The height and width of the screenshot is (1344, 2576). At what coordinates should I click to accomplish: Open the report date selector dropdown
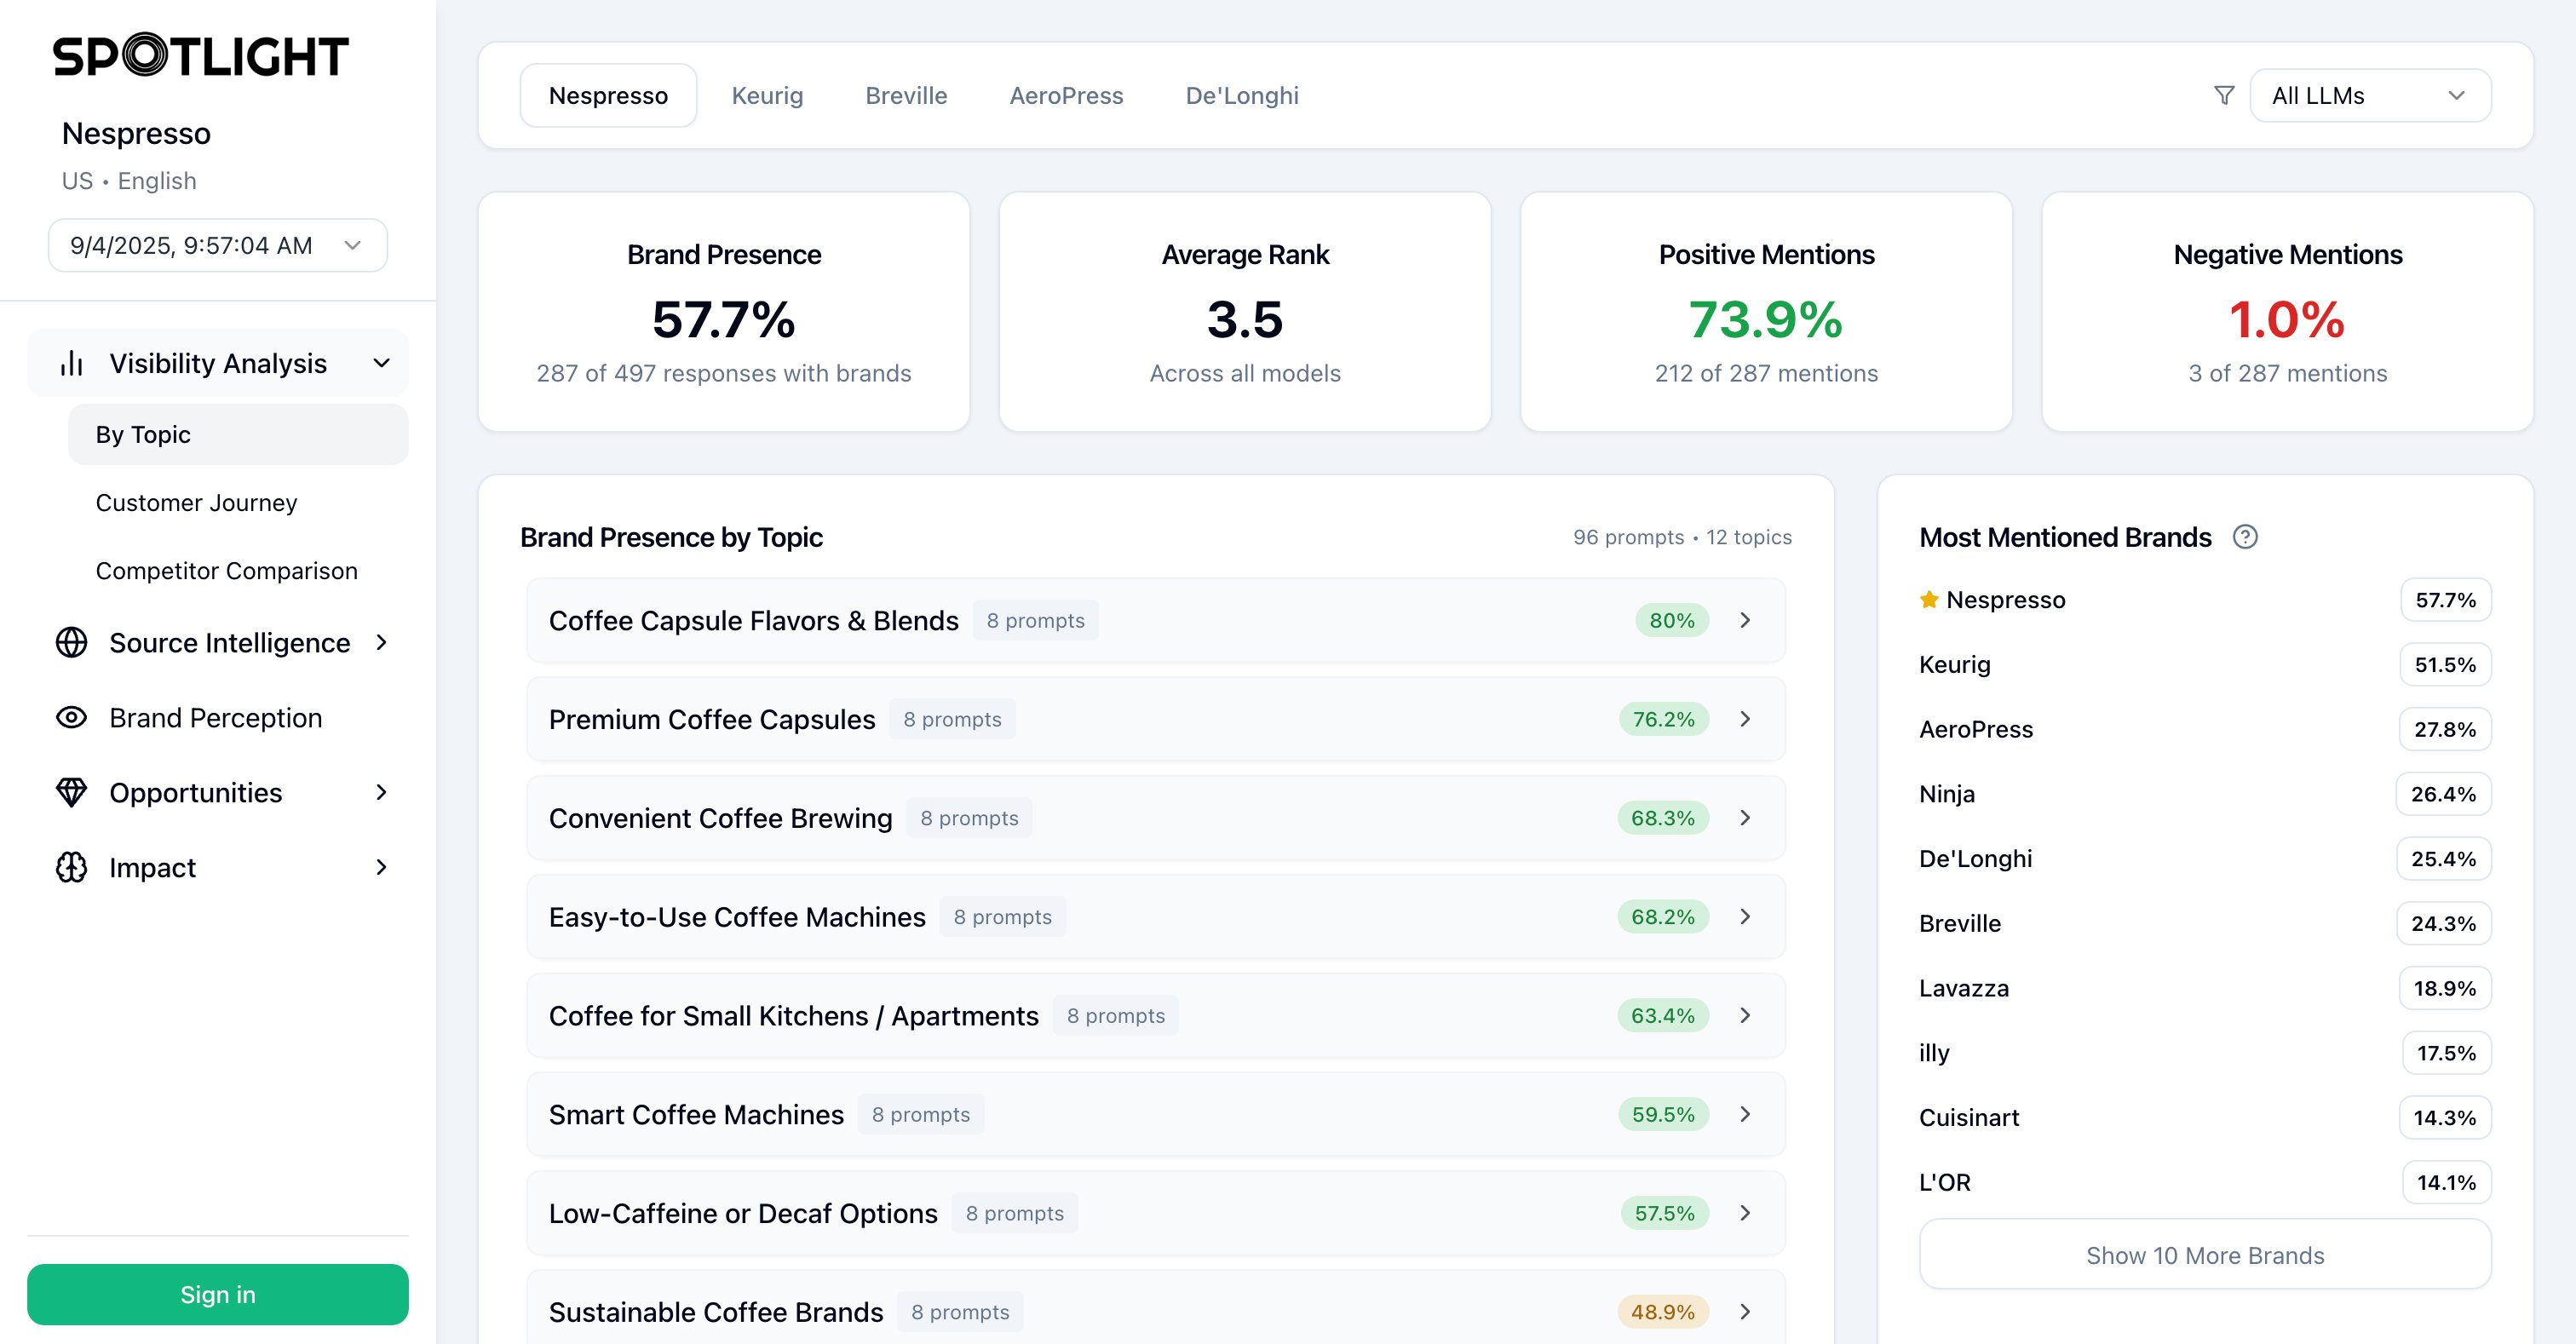click(217, 245)
